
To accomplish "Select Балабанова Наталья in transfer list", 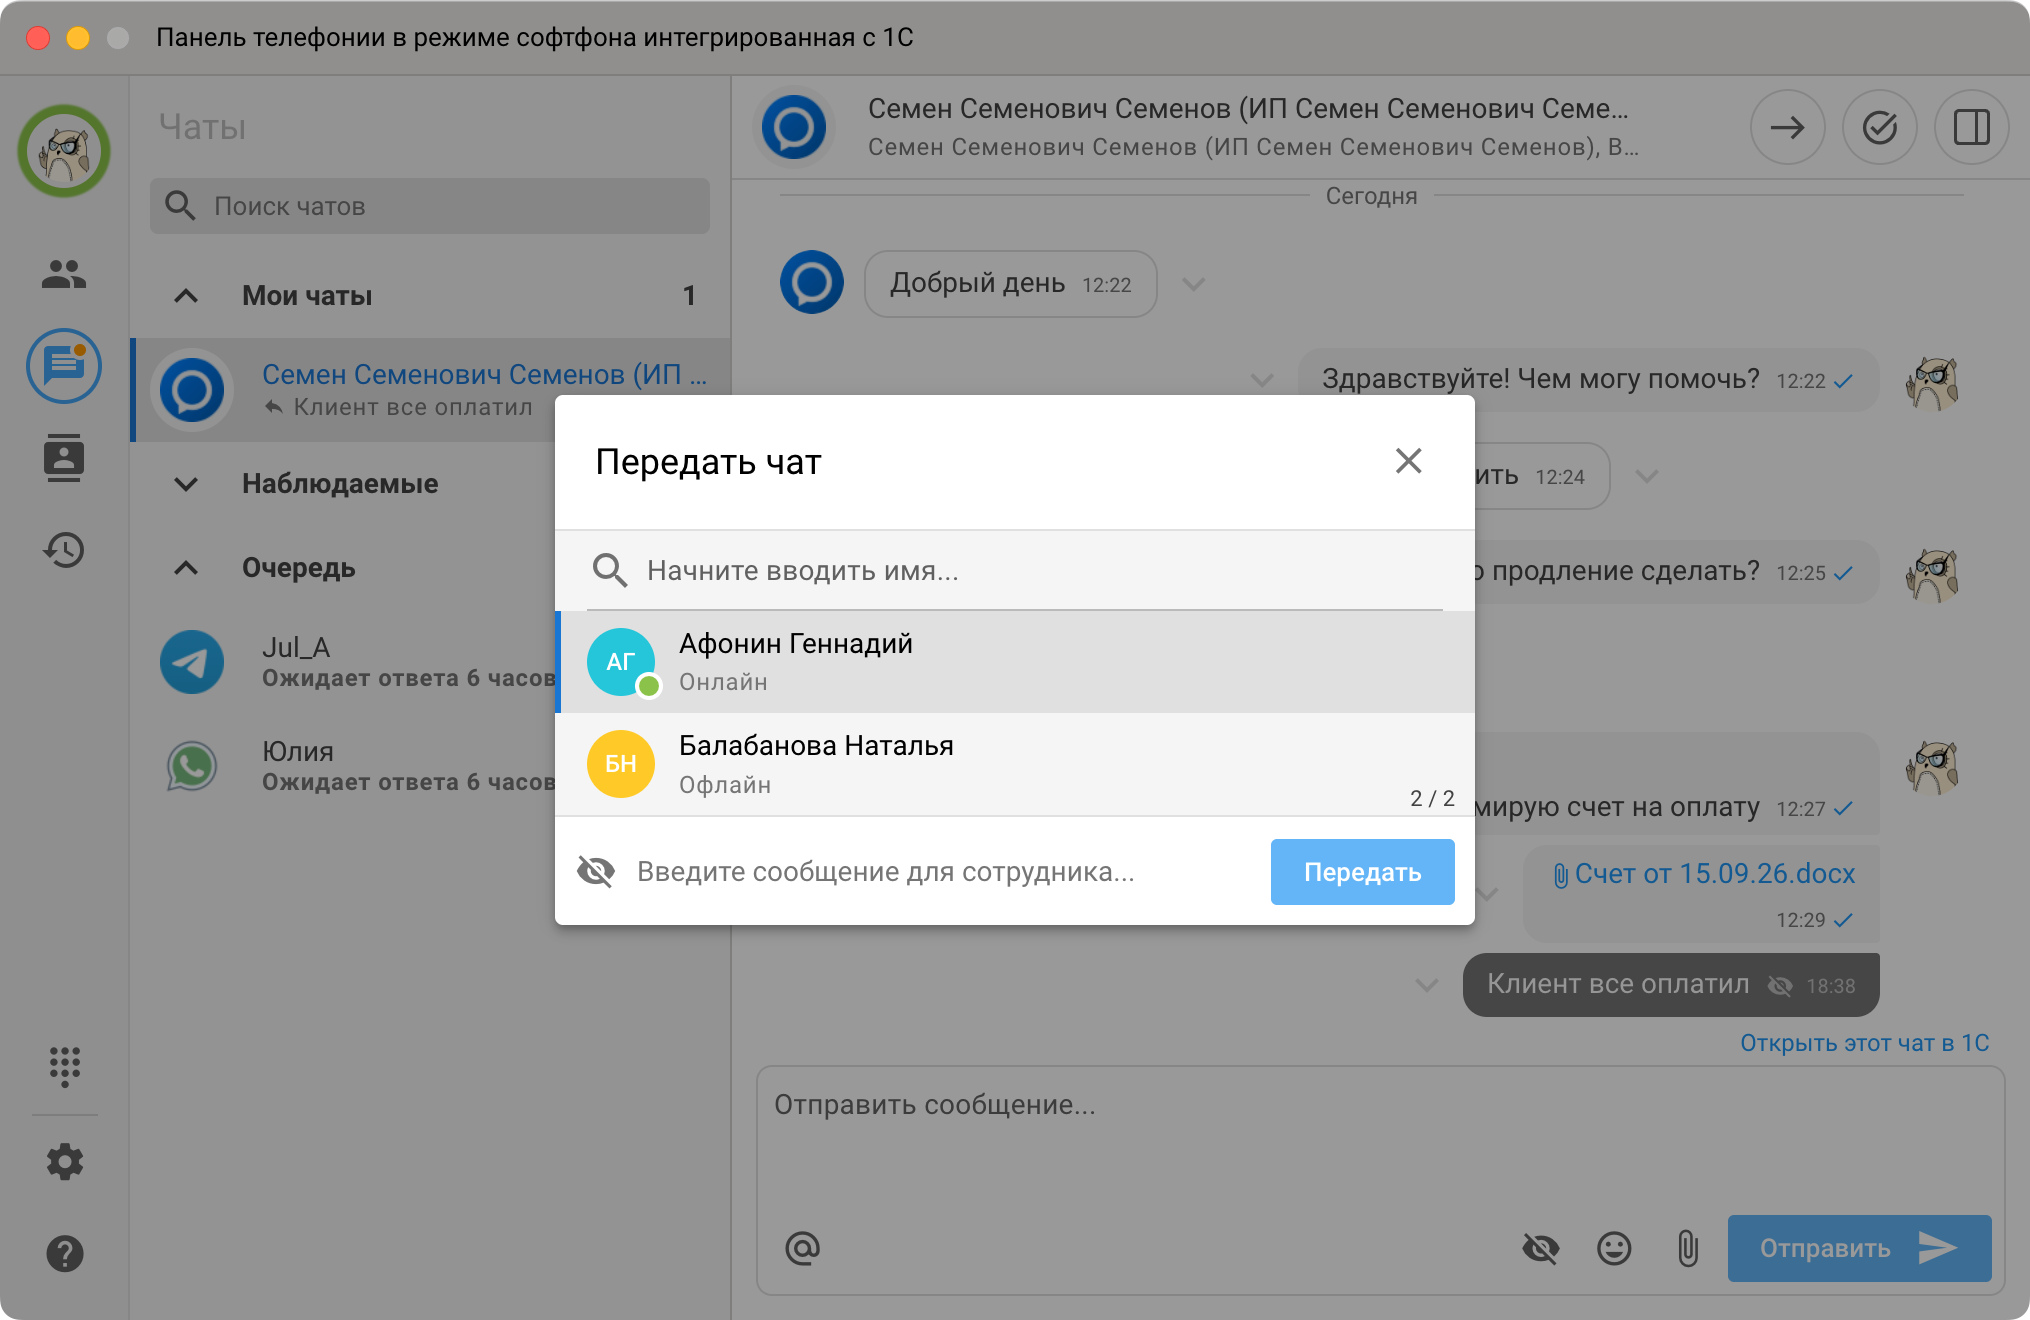I will [1015, 764].
